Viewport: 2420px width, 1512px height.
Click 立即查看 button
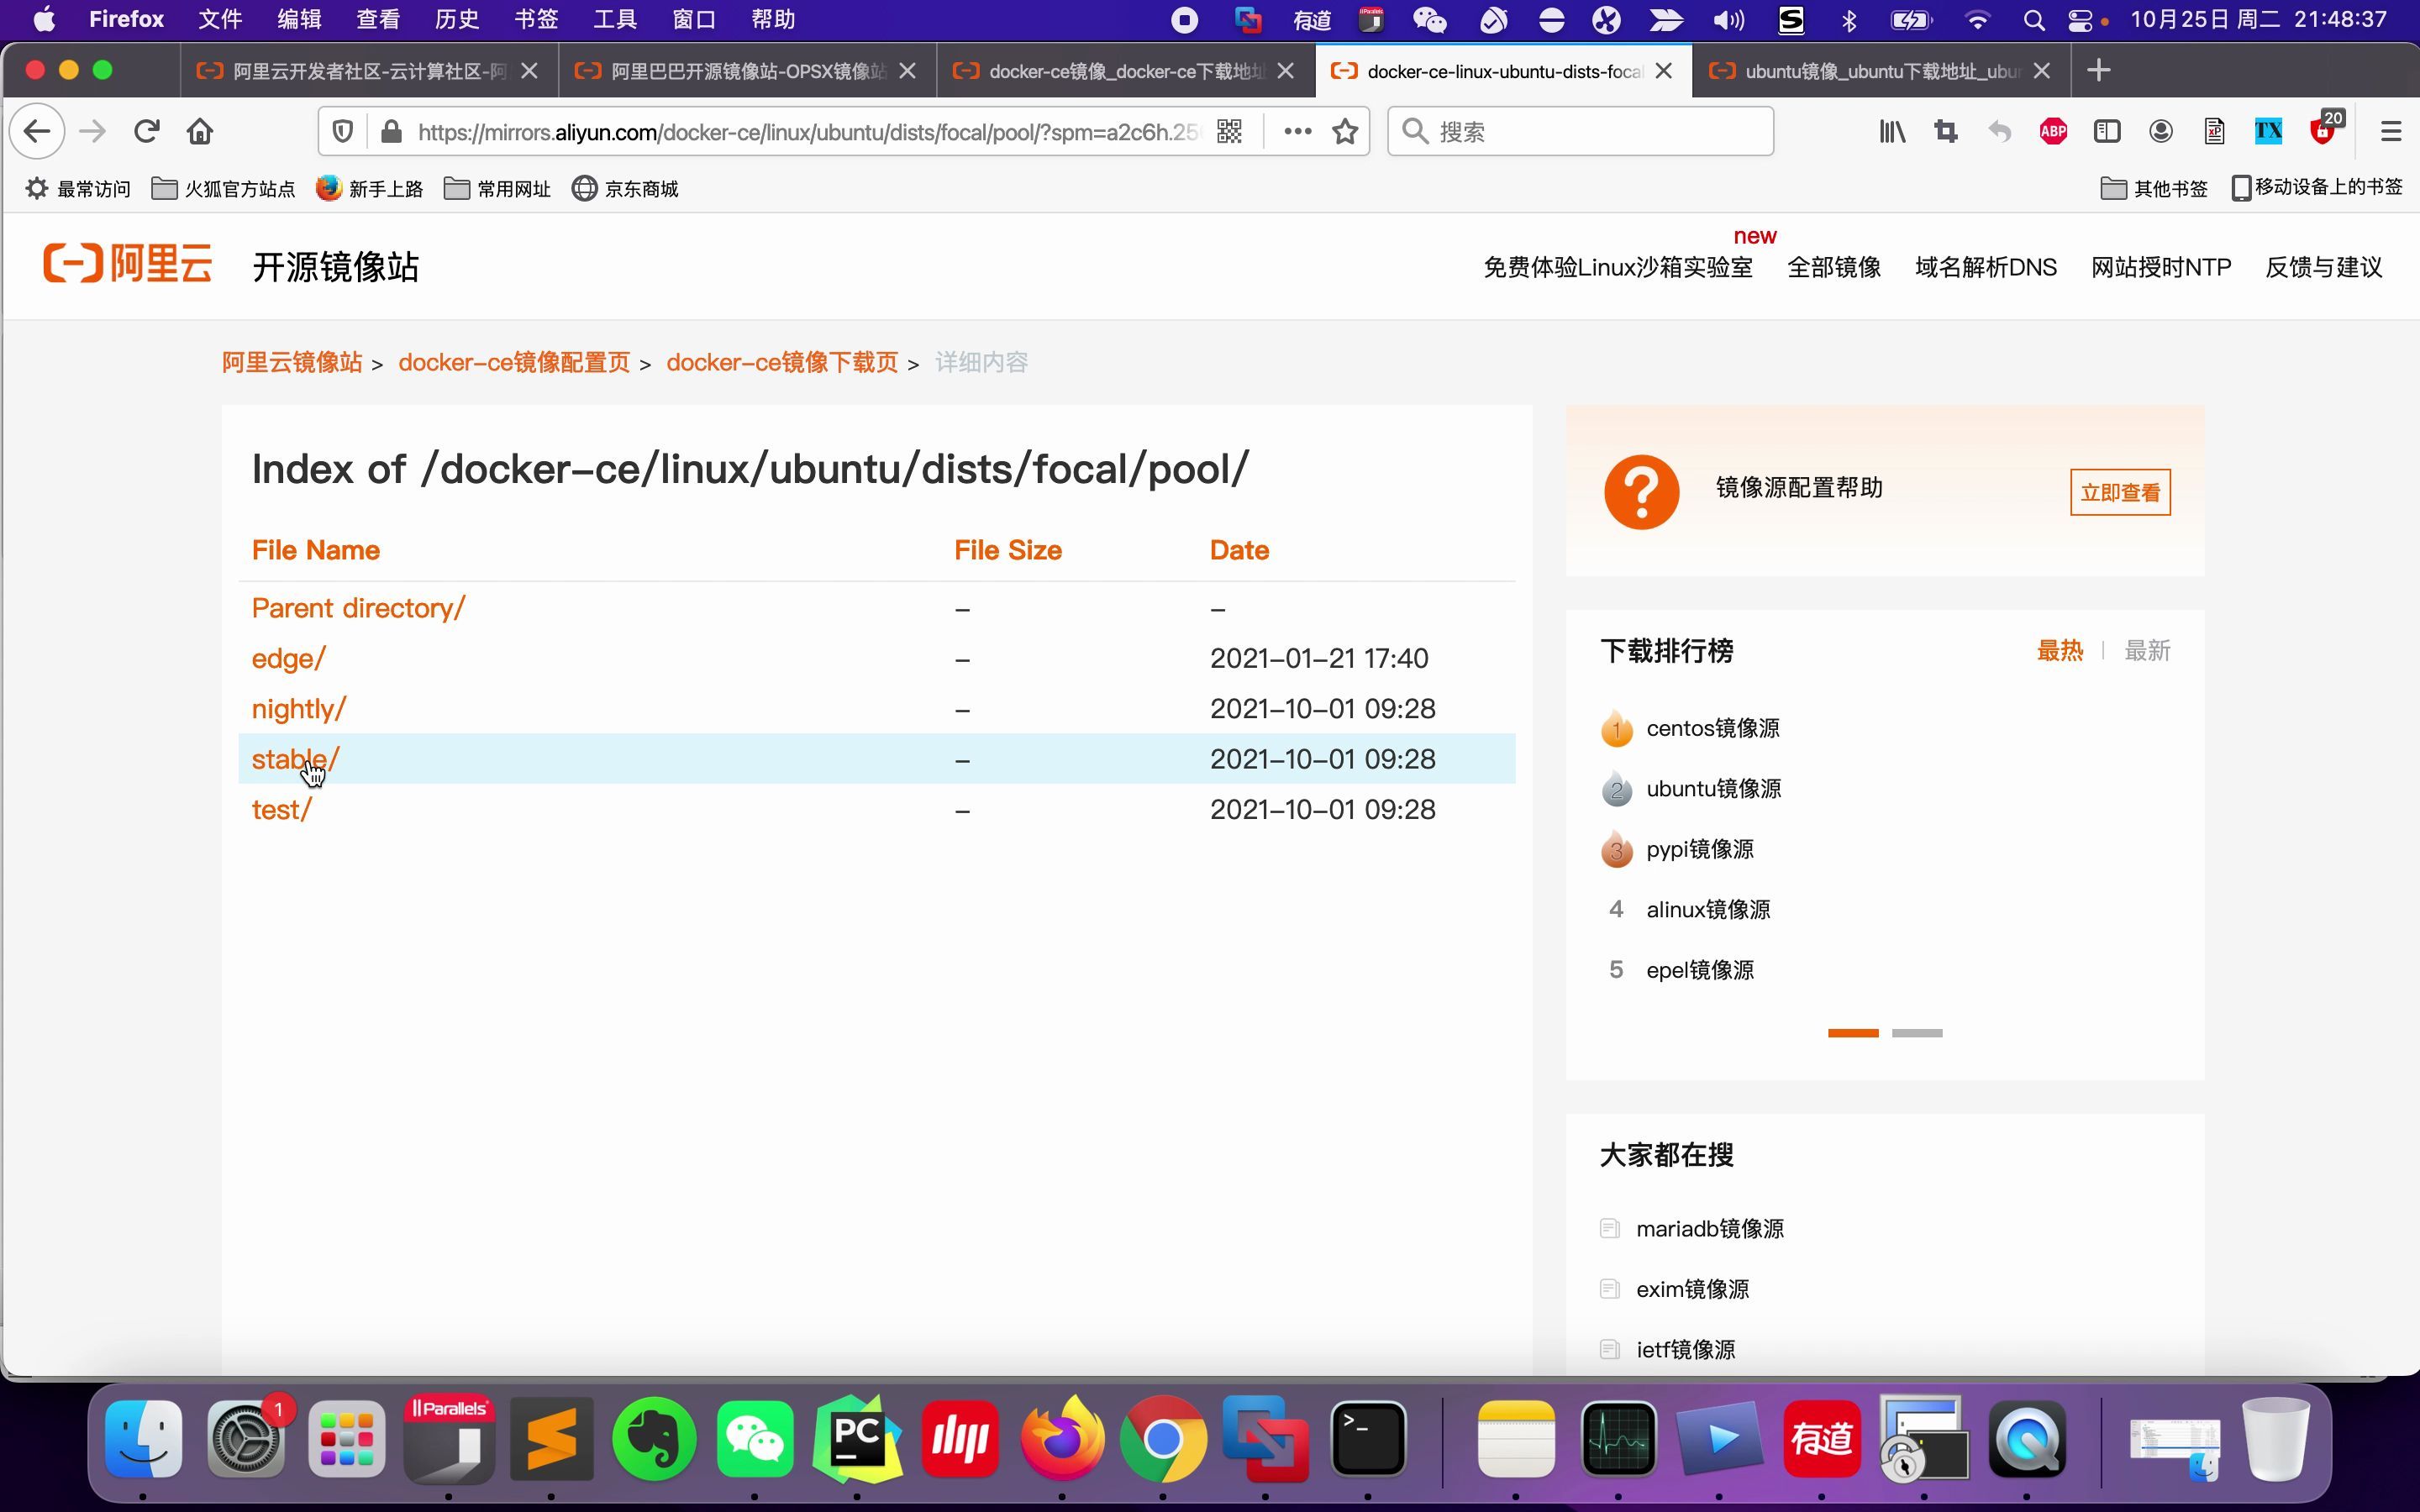point(2120,492)
